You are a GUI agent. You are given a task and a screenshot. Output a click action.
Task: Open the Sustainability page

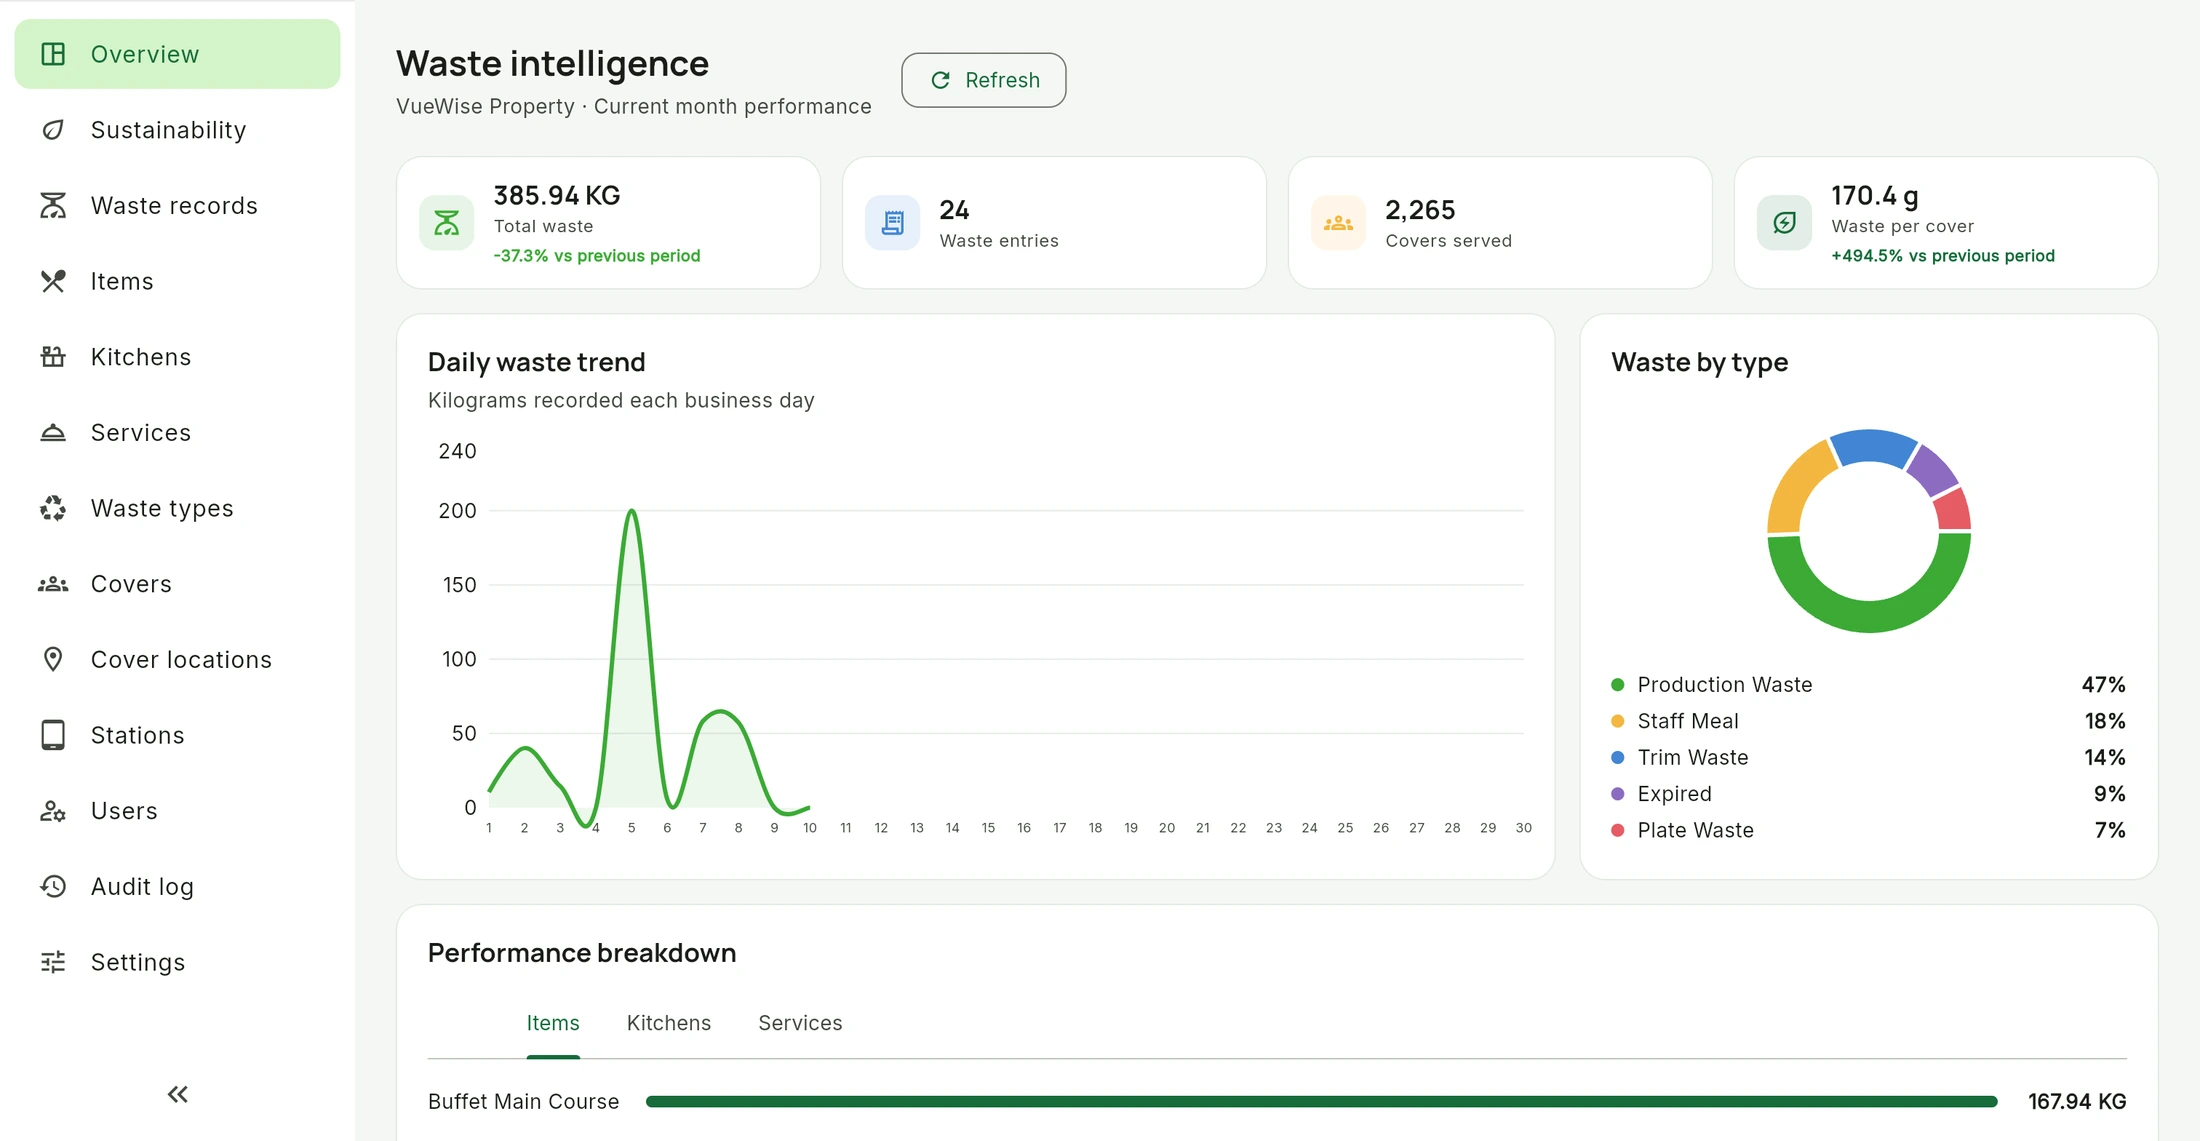point(177,130)
